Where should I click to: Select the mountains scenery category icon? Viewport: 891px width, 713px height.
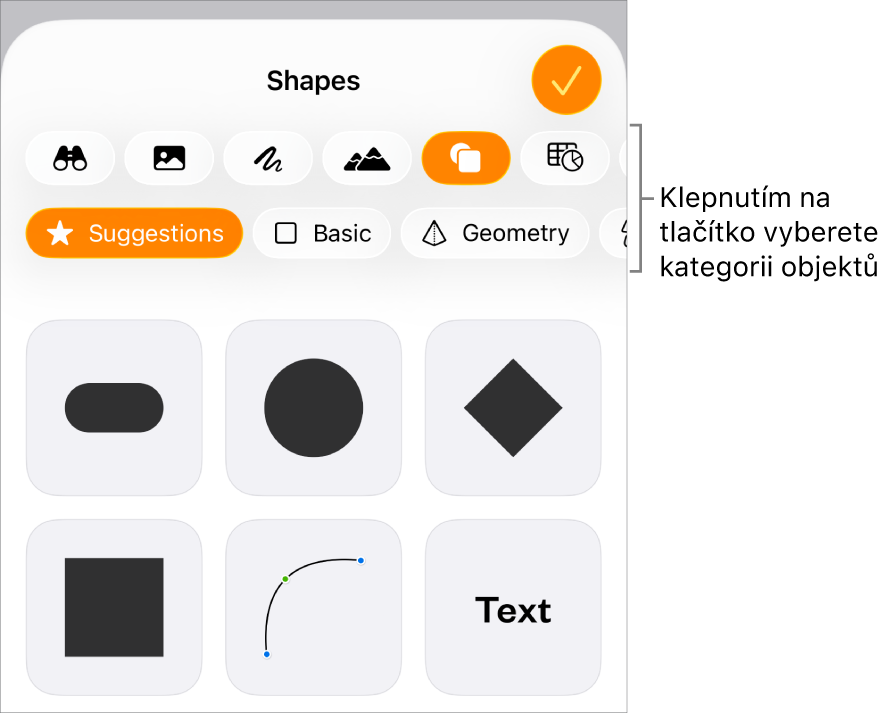pos(367,158)
